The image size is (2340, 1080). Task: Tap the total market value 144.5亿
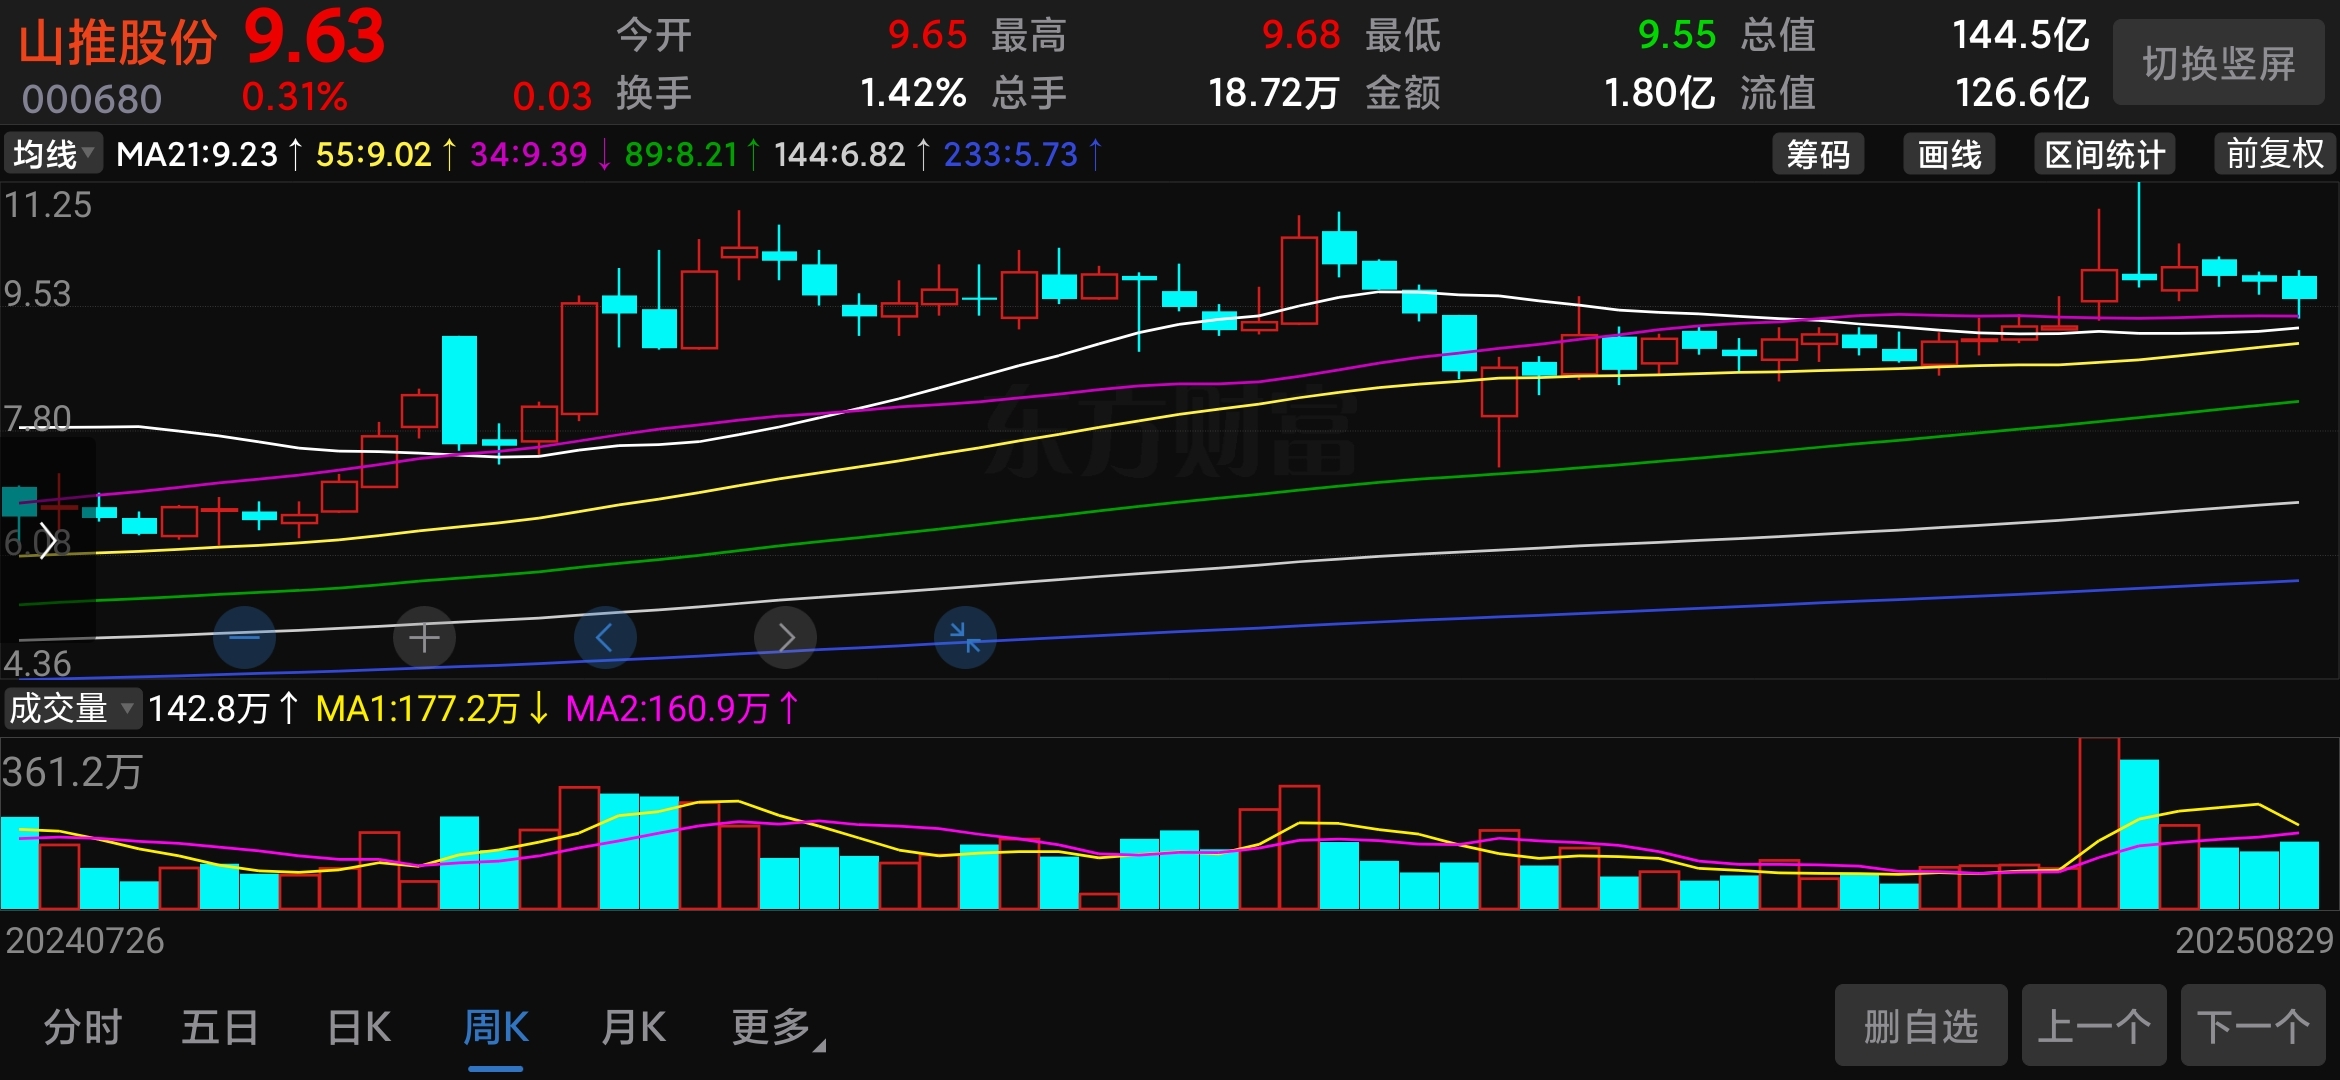click(2021, 35)
